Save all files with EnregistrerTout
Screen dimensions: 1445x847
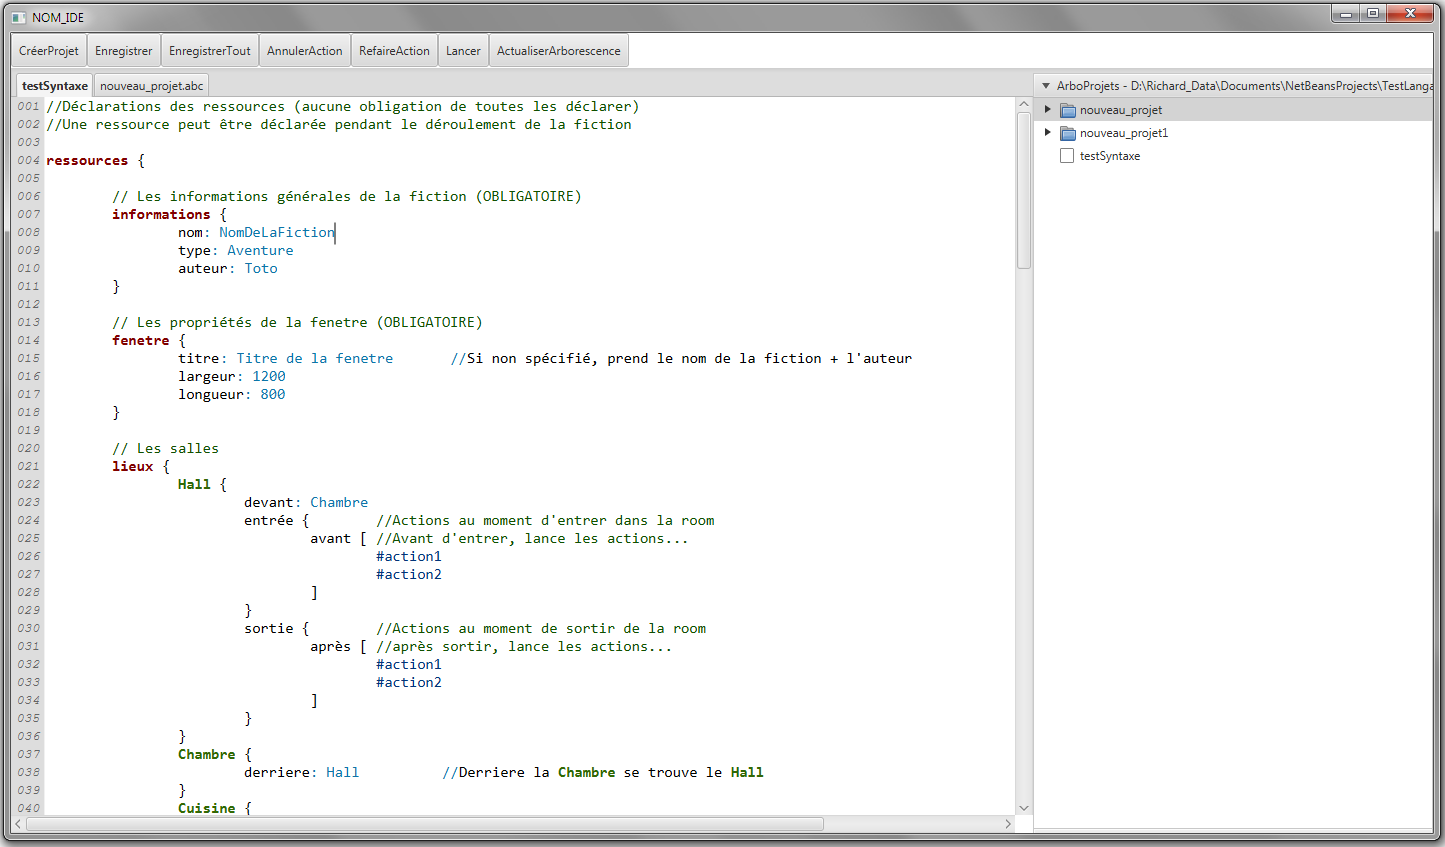pyautogui.click(x=209, y=49)
